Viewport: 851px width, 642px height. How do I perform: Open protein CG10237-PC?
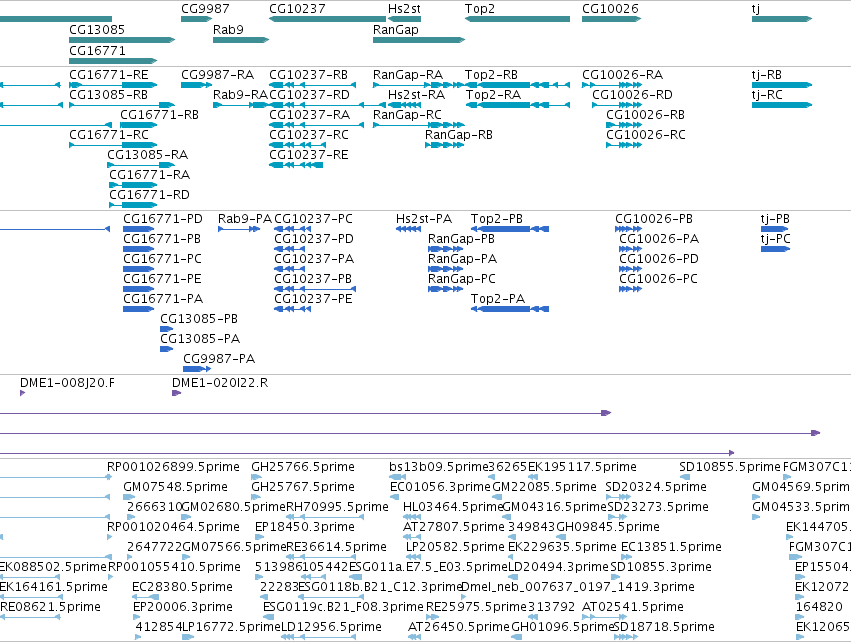pos(313,219)
